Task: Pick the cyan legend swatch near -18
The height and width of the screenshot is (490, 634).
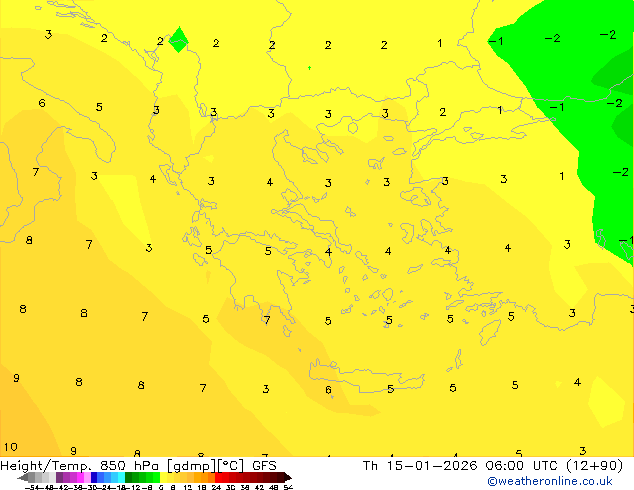Action: click(x=121, y=477)
